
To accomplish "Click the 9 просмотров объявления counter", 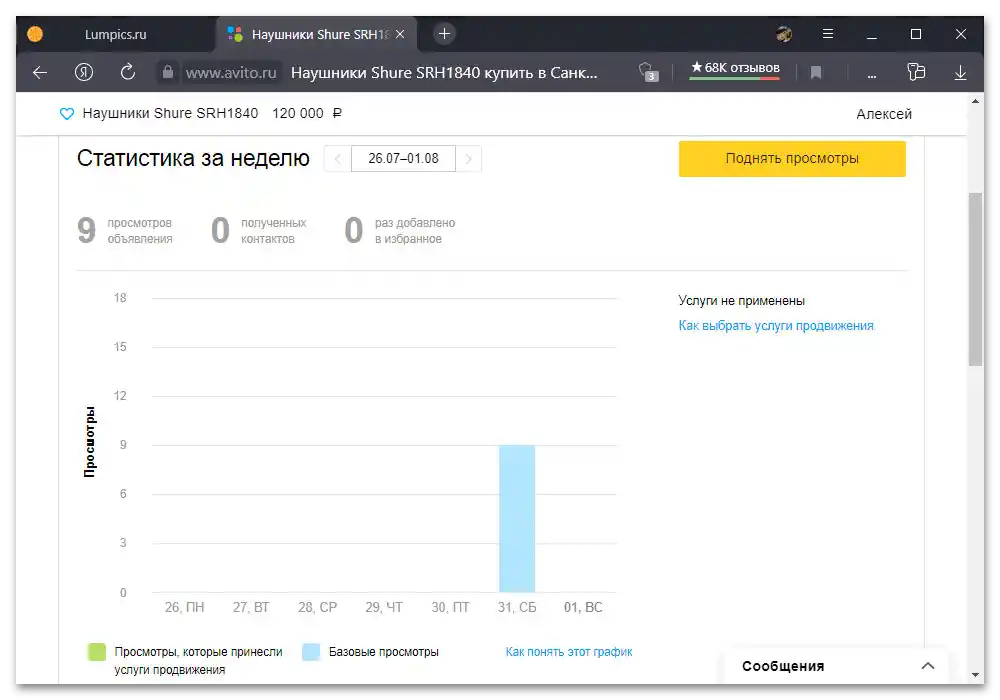I will coord(125,231).
